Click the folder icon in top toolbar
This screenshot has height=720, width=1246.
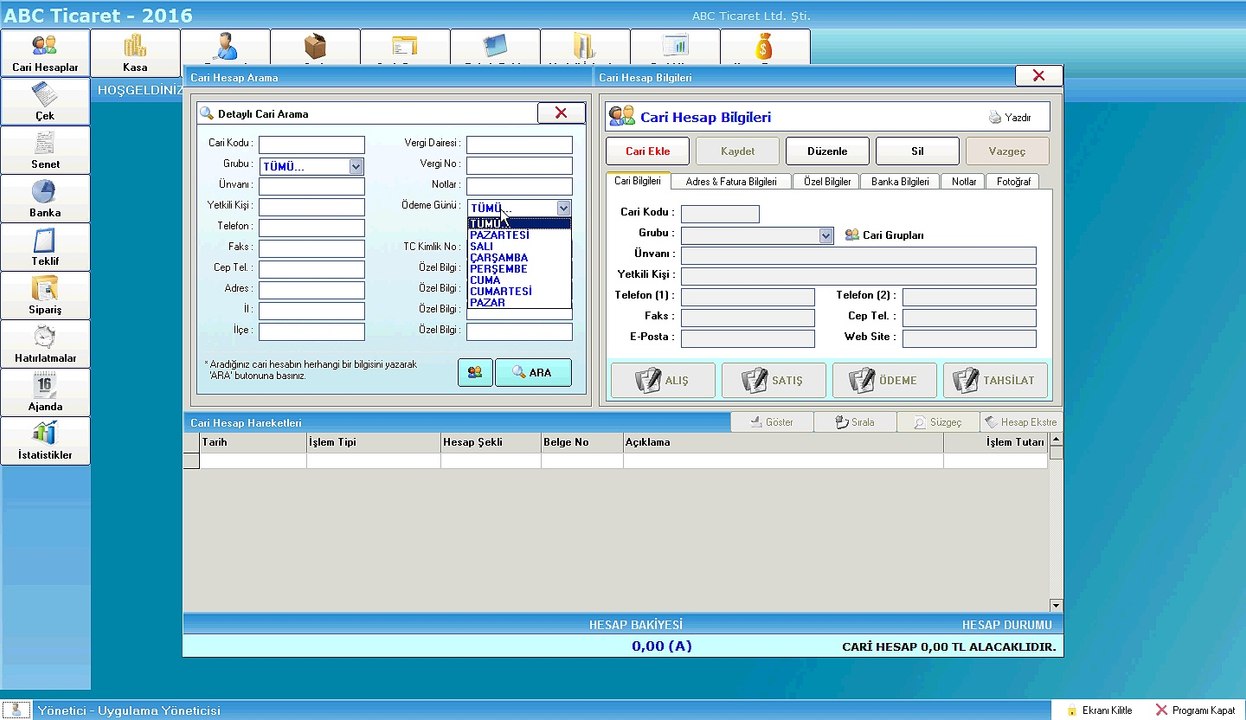point(585,46)
